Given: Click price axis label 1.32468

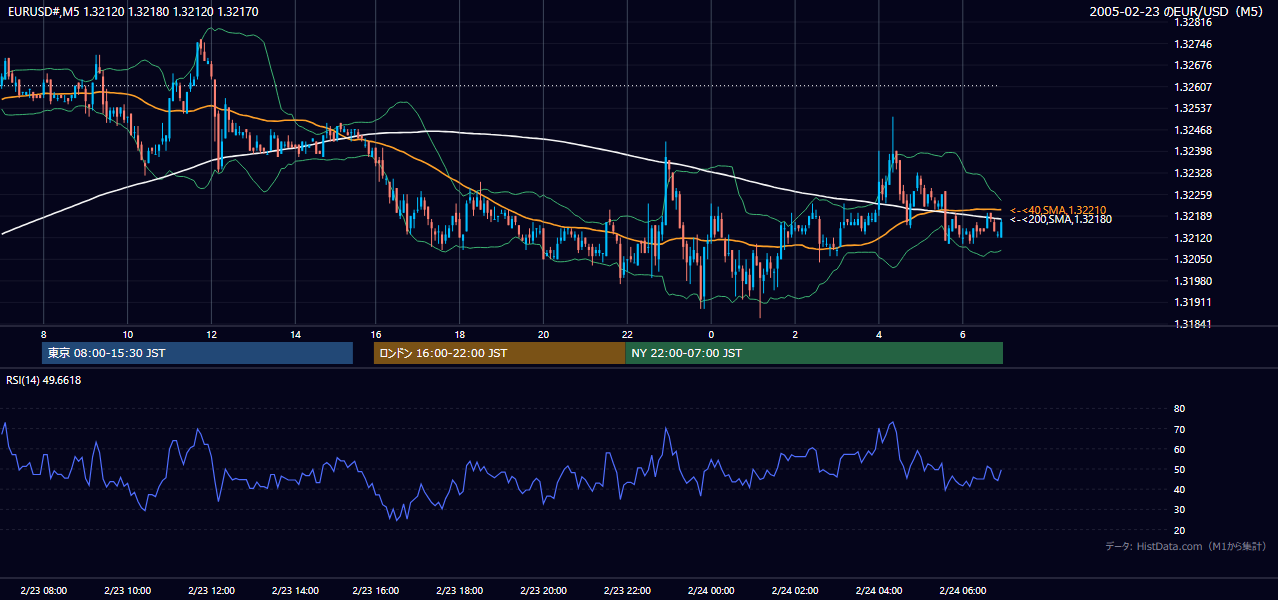Looking at the screenshot, I should 1193,130.
